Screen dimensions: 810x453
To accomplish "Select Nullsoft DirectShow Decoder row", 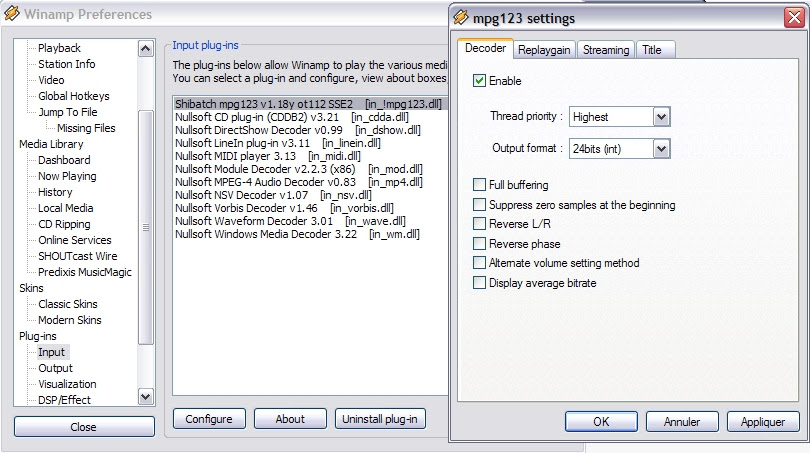I will (298, 130).
